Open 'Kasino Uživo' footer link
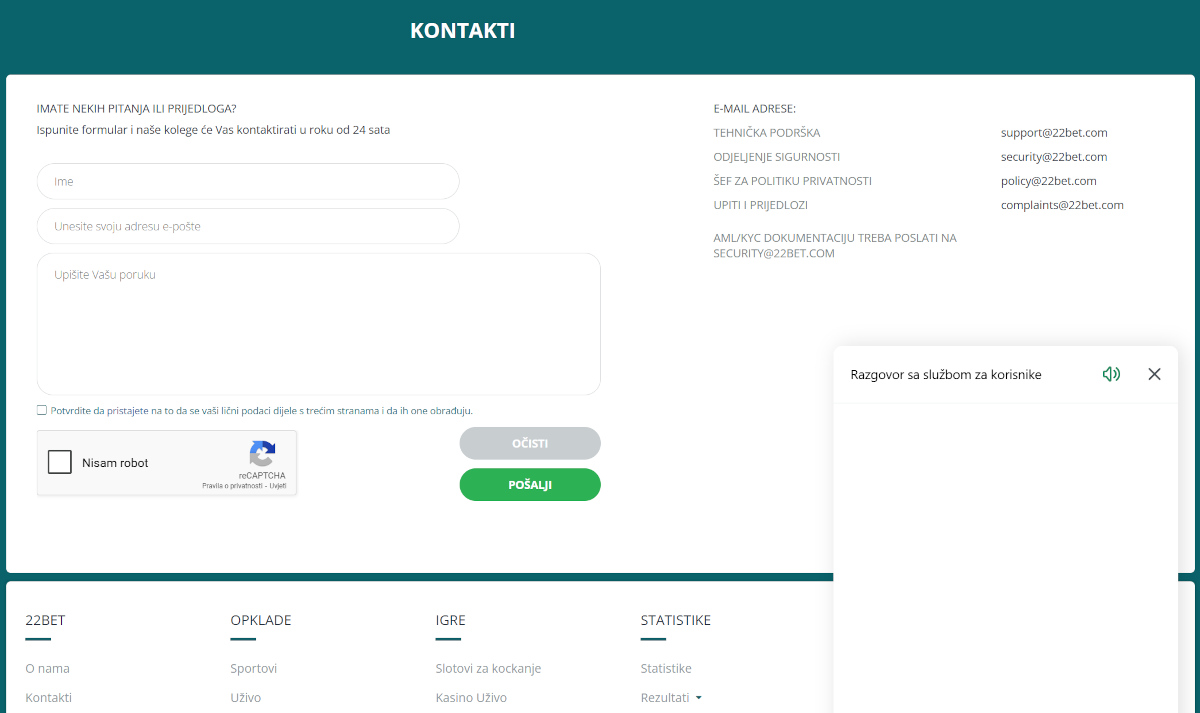The height and width of the screenshot is (713, 1200). 471,698
